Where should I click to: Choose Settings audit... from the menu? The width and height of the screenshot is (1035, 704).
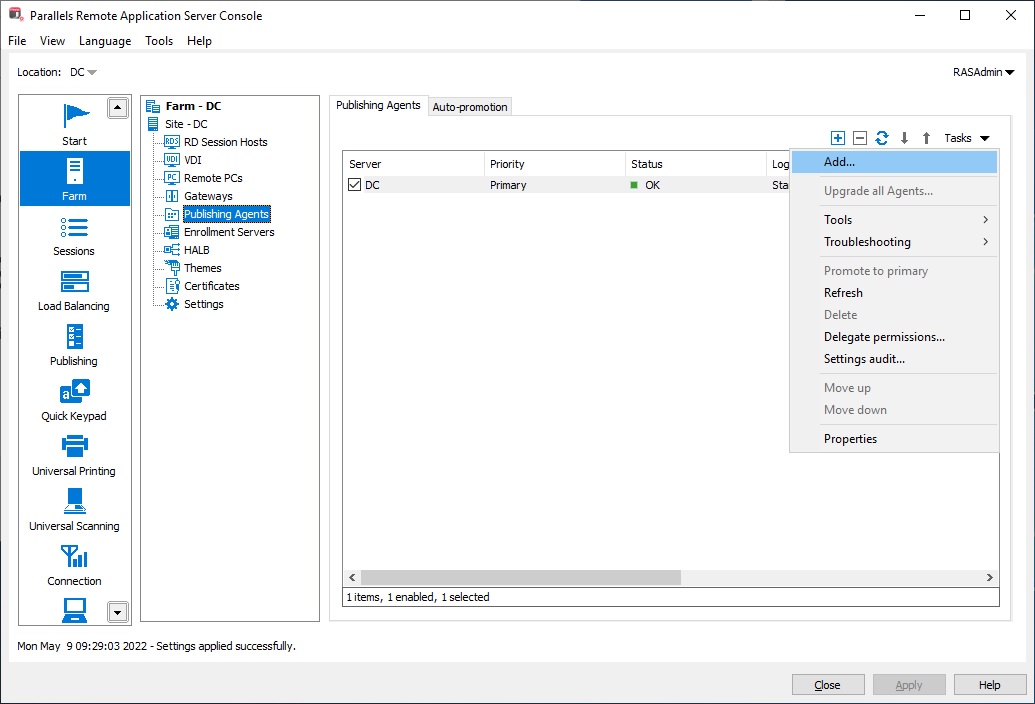[x=894, y=359]
